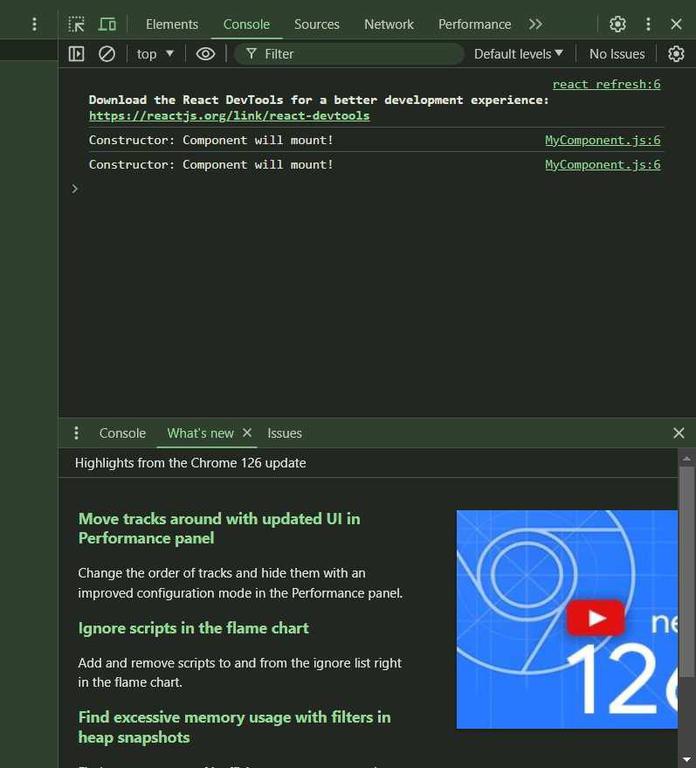Open Move tracks around with updated UI article
The width and height of the screenshot is (696, 768).
tap(219, 528)
